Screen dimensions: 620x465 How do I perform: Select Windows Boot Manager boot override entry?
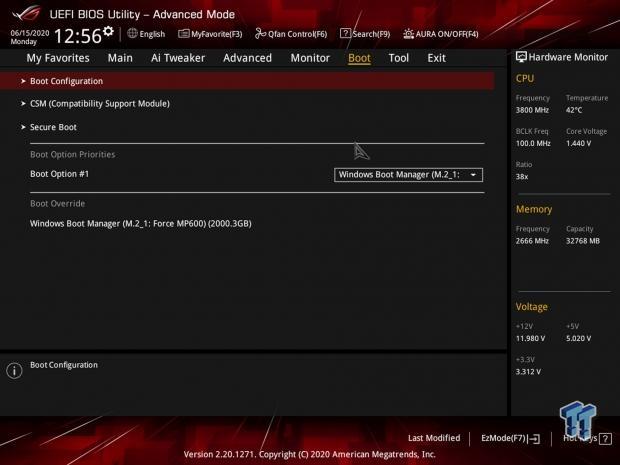pyautogui.click(x=141, y=223)
